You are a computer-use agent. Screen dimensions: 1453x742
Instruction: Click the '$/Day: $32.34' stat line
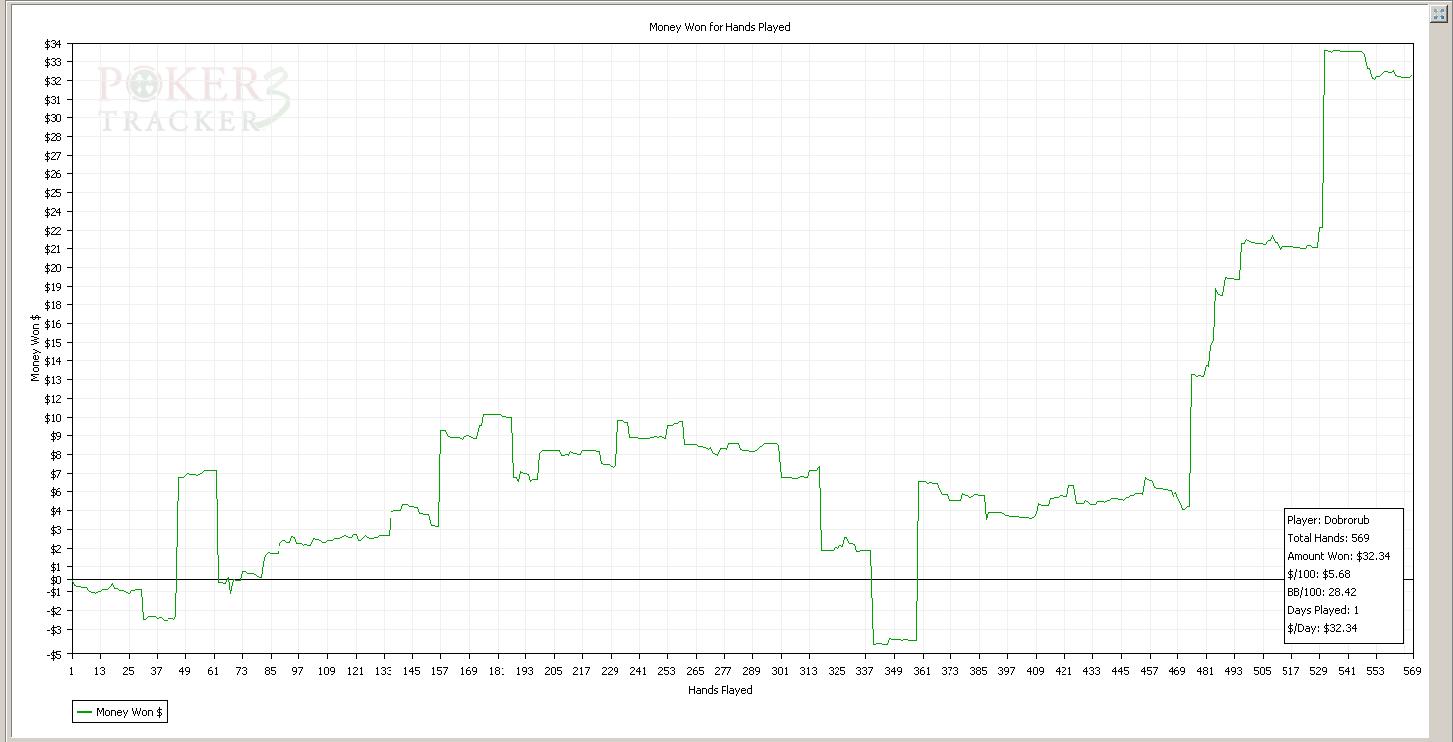click(1324, 628)
